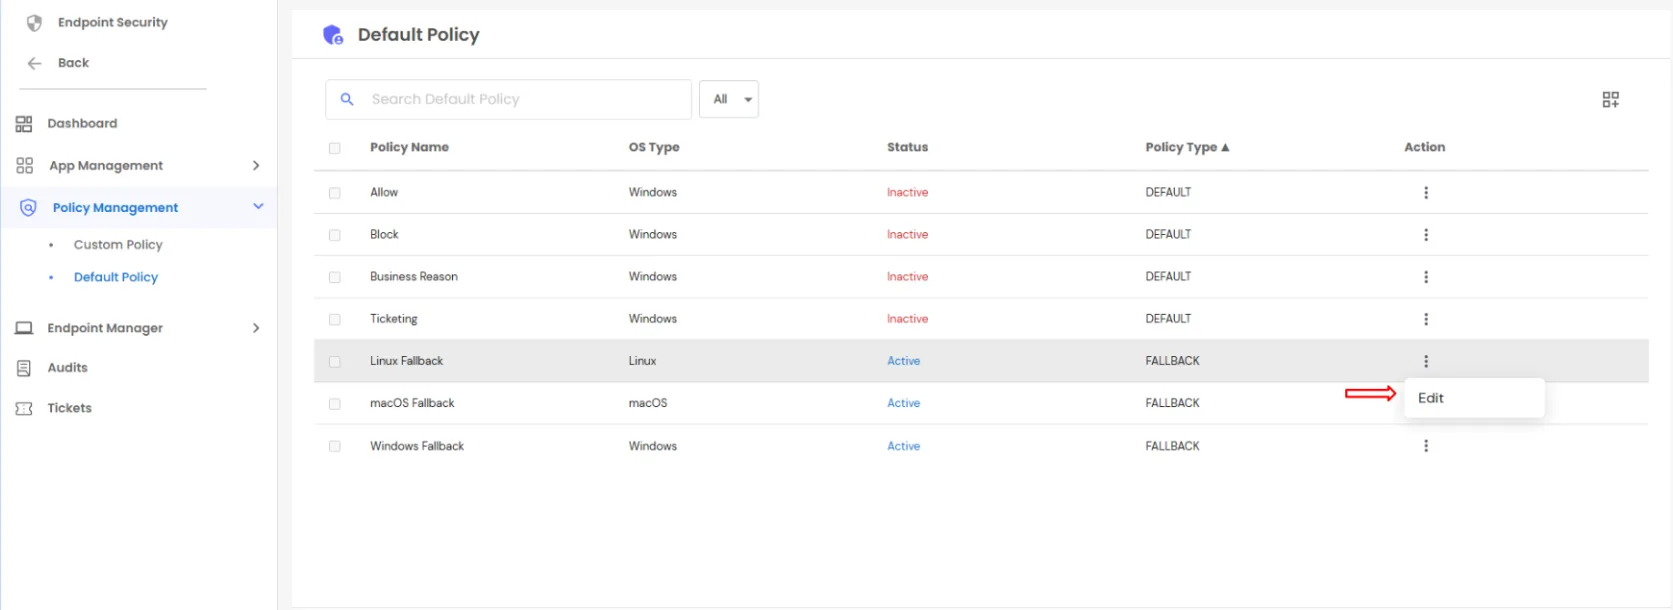Click the Search Default Policy field
This screenshot has height=610, width=1673.
tap(520, 99)
